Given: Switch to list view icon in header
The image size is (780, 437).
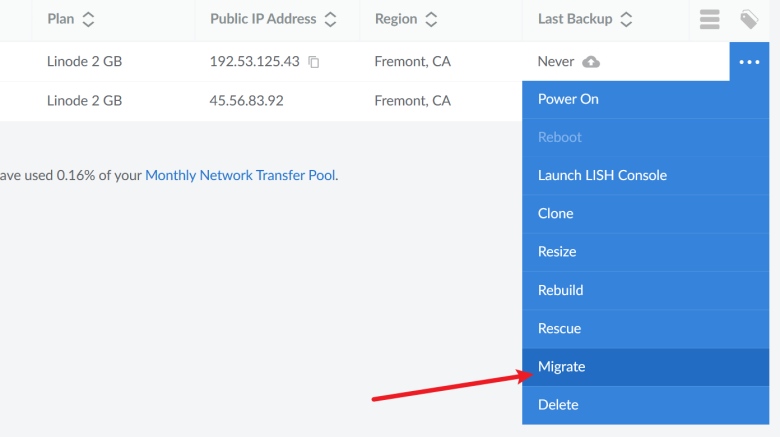Looking at the screenshot, I should click(x=709, y=19).
